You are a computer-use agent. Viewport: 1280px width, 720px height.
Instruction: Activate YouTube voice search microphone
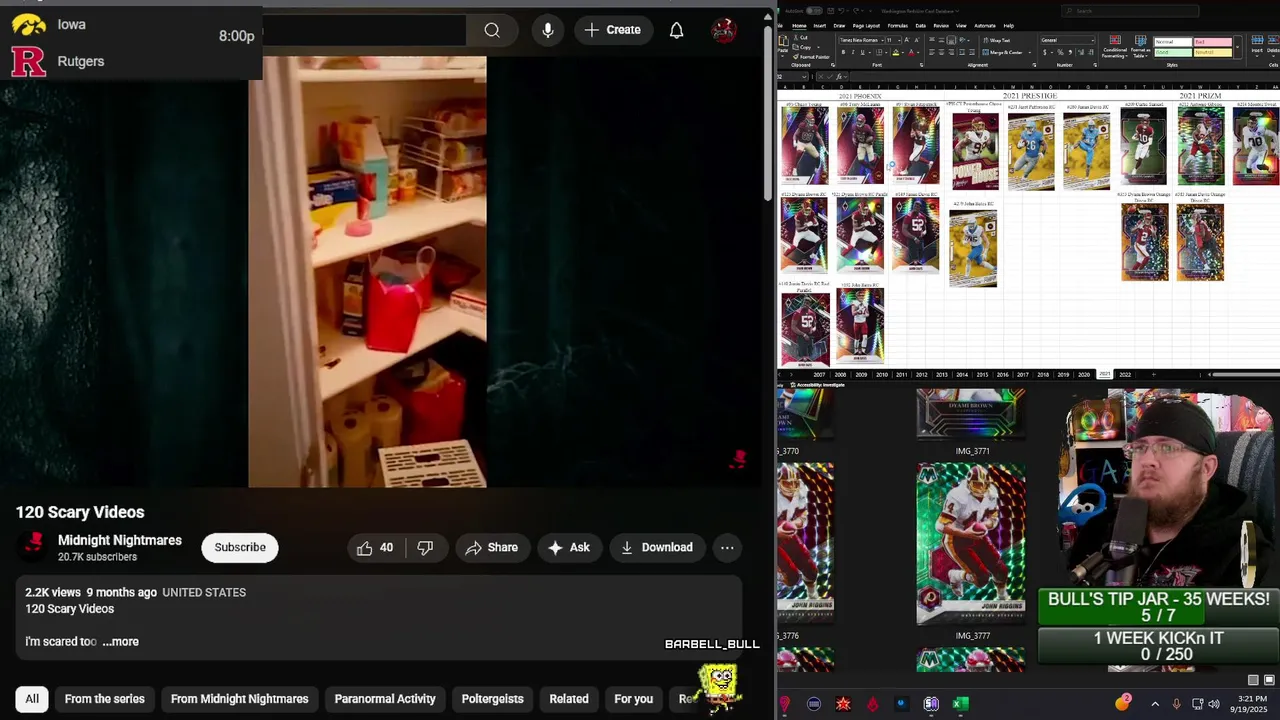(547, 30)
